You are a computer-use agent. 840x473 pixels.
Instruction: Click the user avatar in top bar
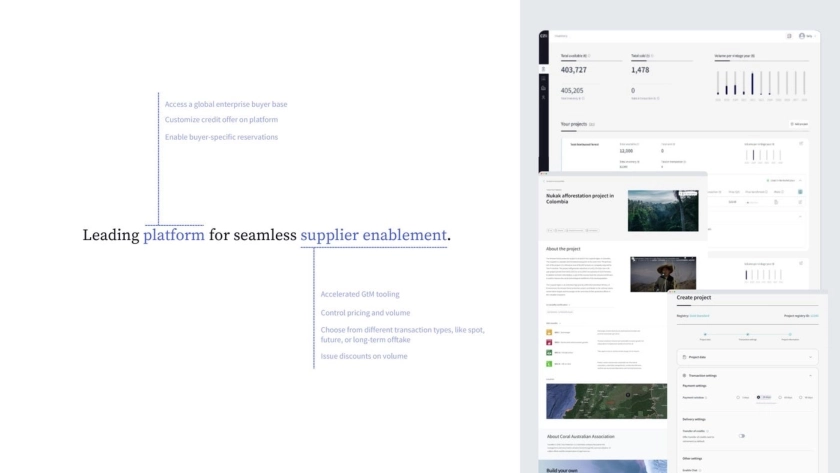point(802,36)
